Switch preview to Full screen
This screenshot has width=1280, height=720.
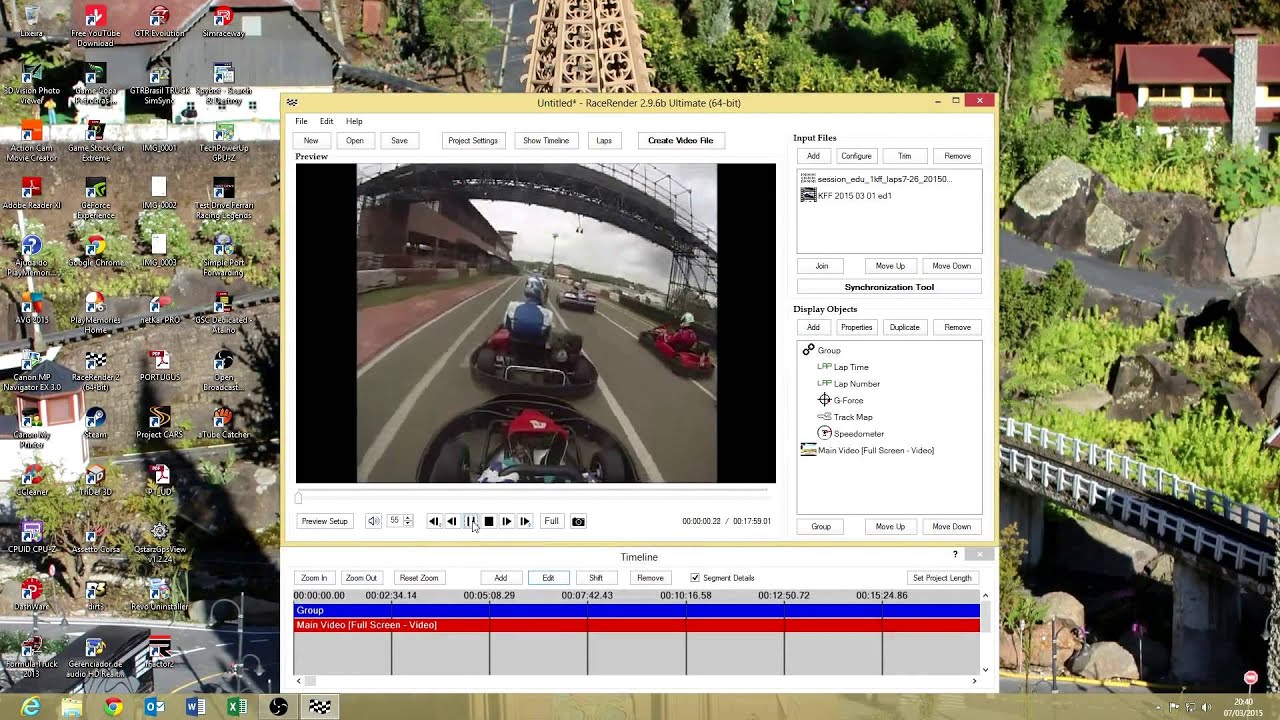click(x=551, y=521)
